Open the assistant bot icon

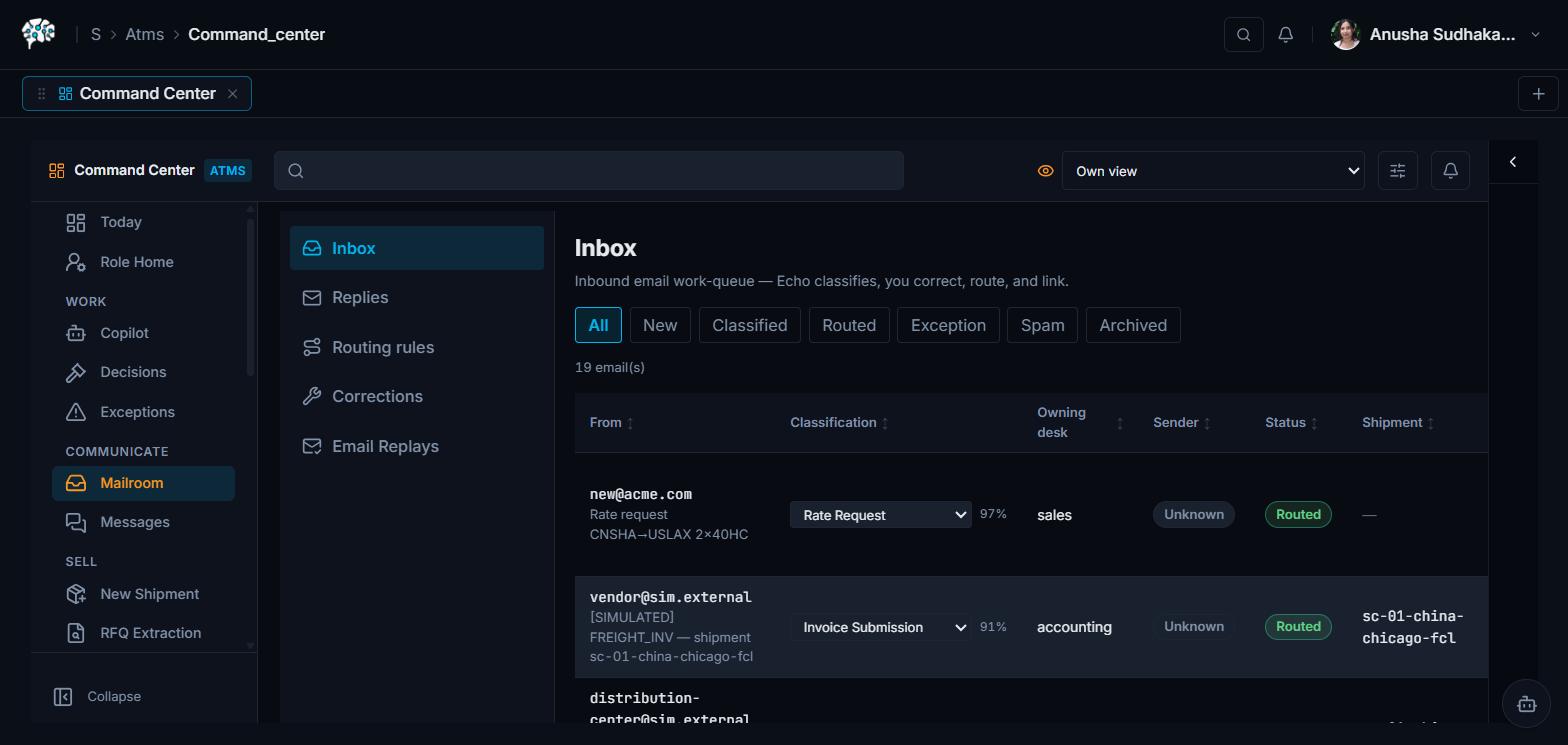(x=1526, y=704)
